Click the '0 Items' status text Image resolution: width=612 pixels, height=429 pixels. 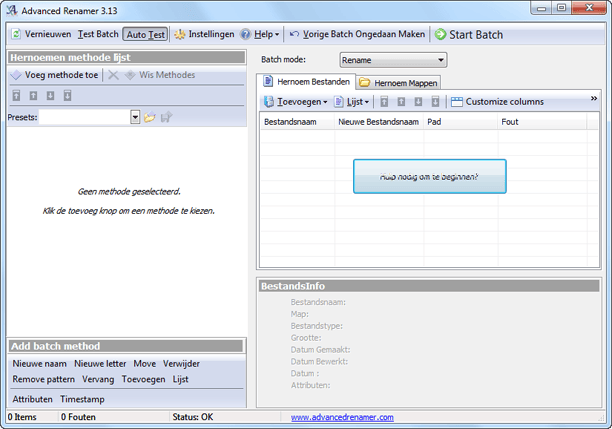[22, 417]
